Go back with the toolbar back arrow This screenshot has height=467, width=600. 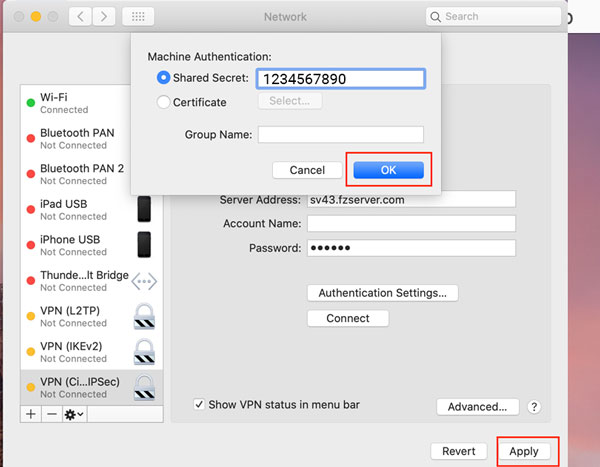coord(80,16)
